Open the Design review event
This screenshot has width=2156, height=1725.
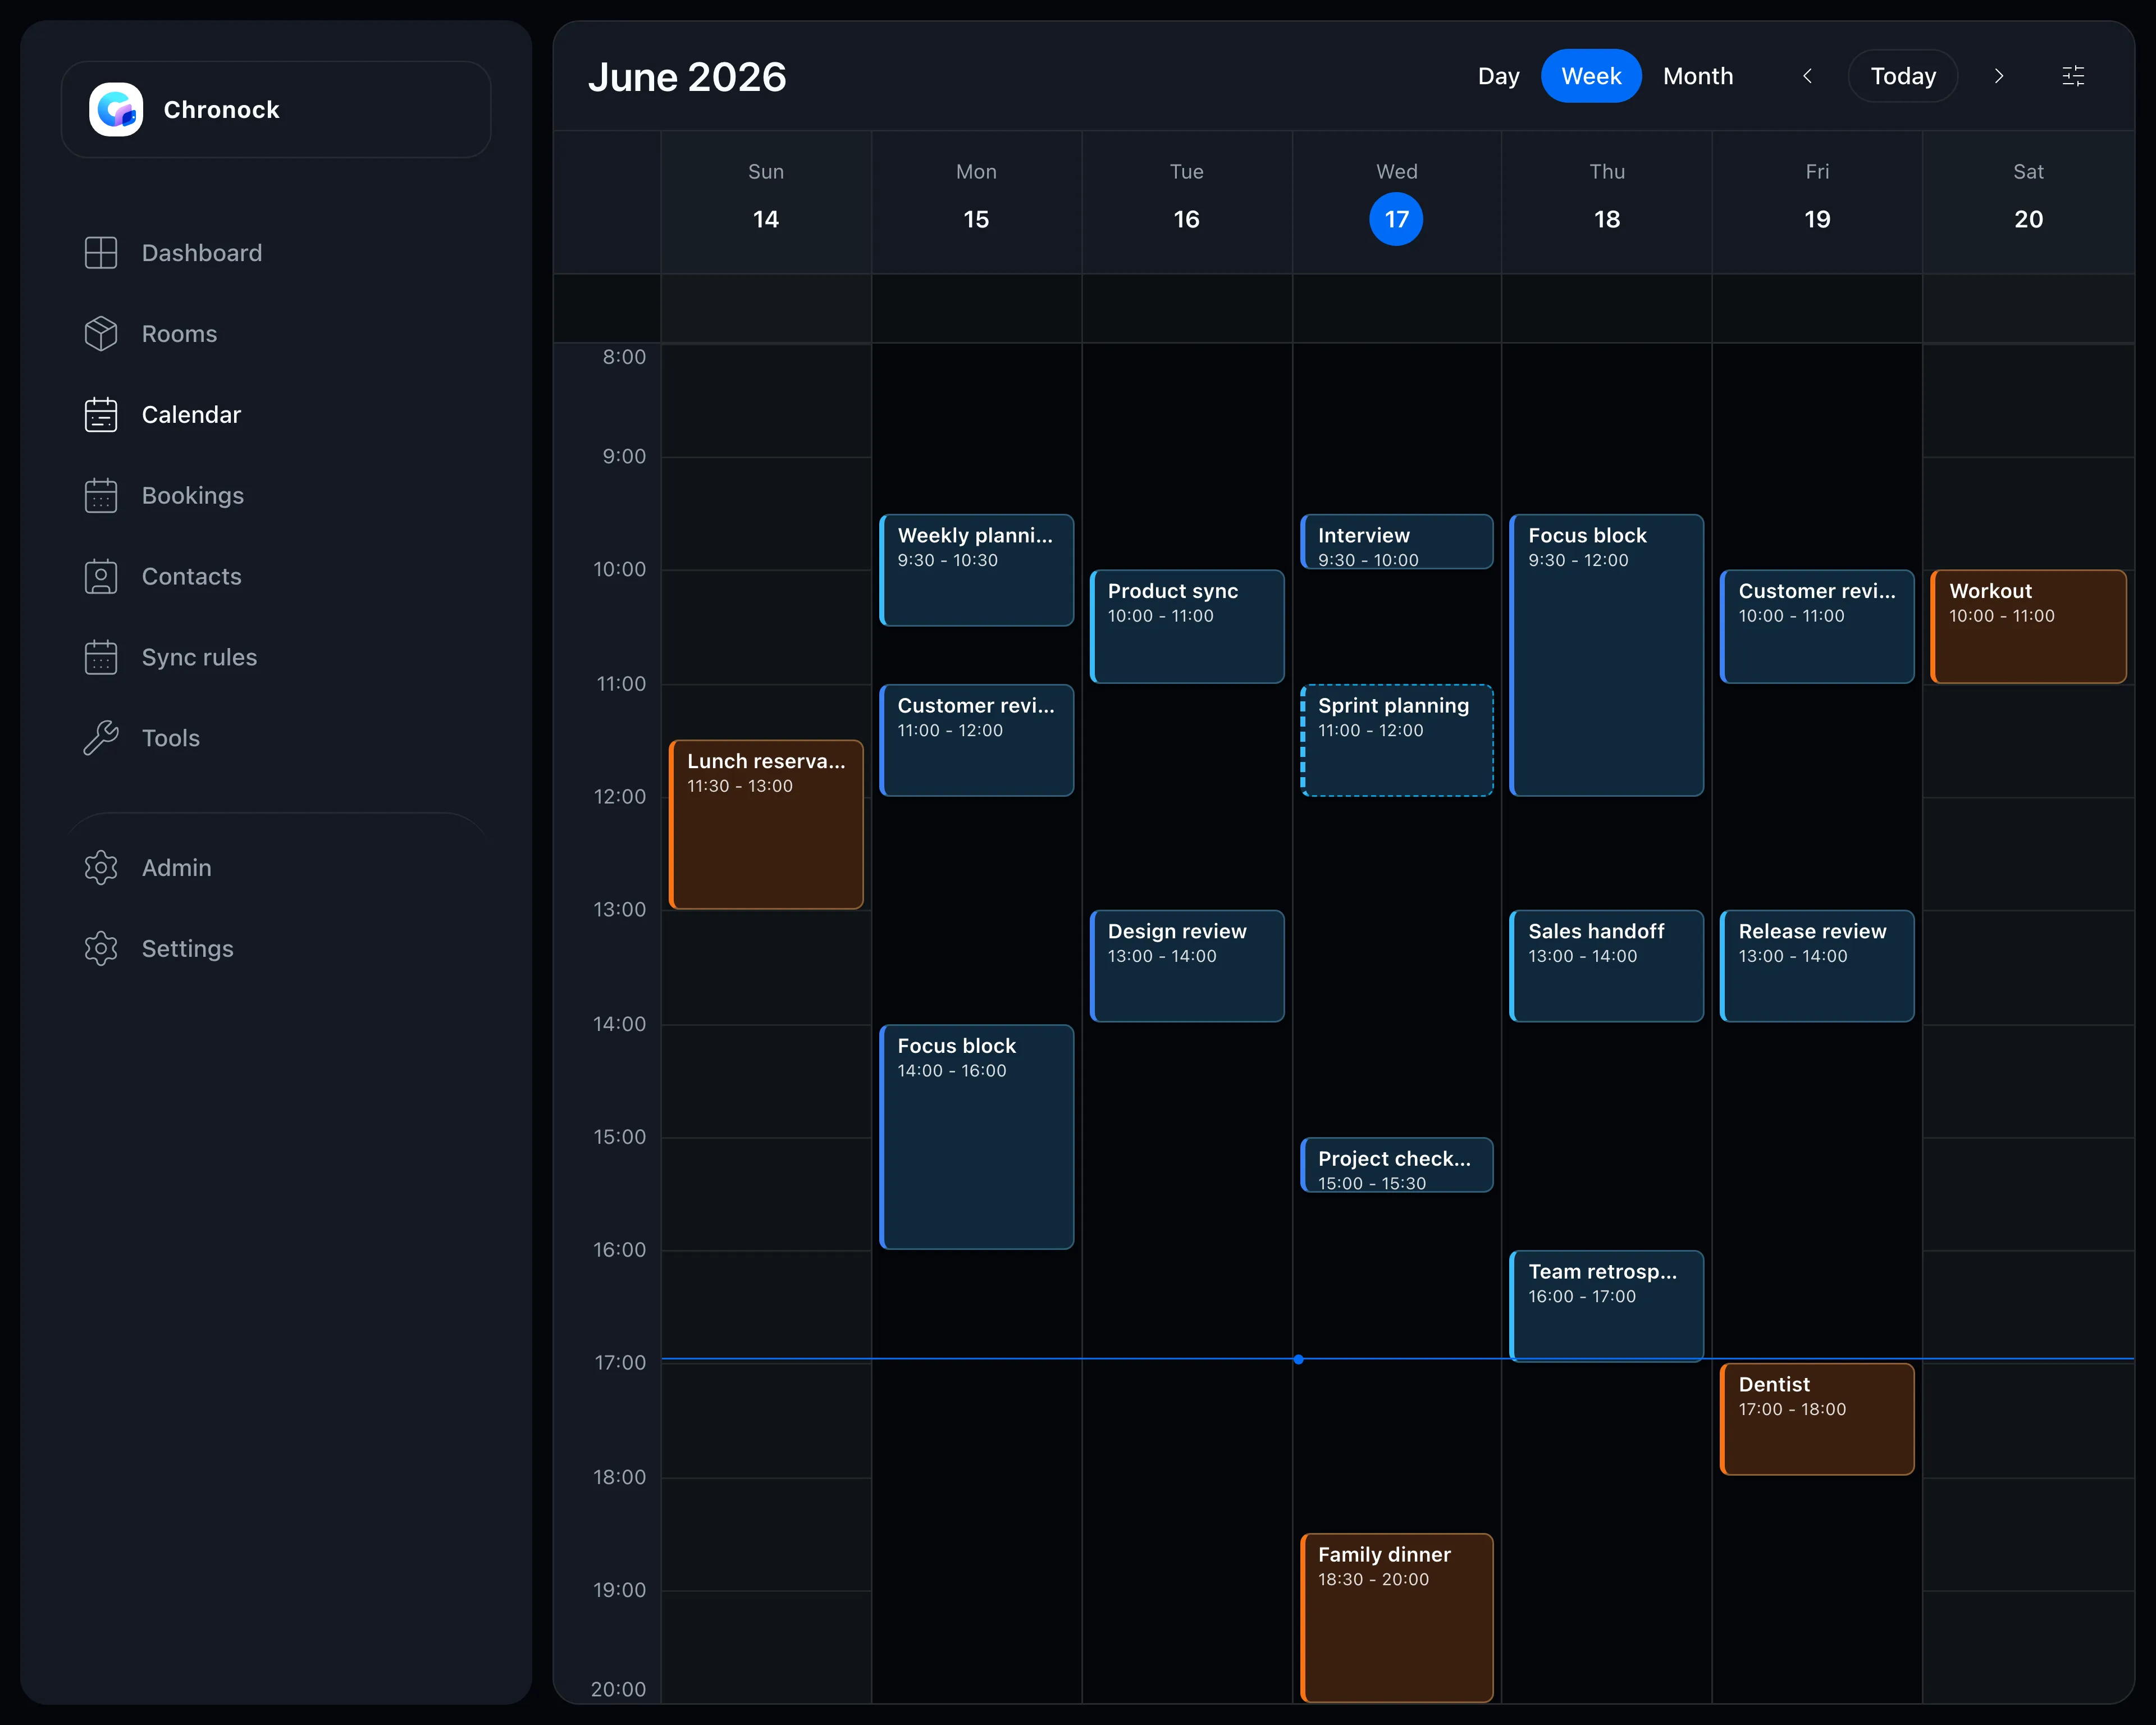pyautogui.click(x=1186, y=966)
